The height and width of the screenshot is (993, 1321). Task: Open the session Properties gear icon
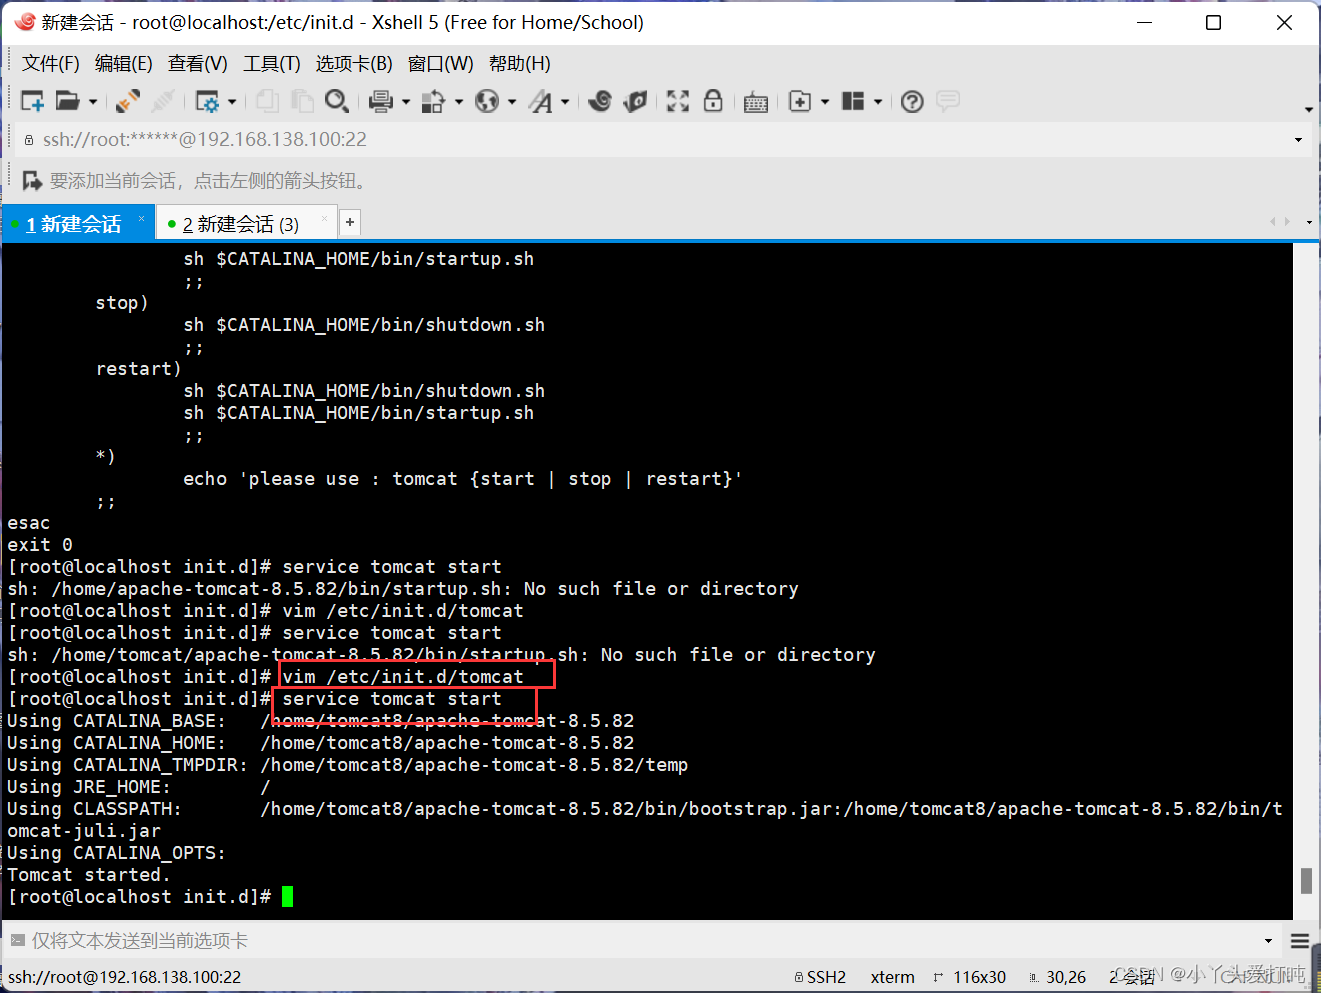pyautogui.click(x=207, y=101)
